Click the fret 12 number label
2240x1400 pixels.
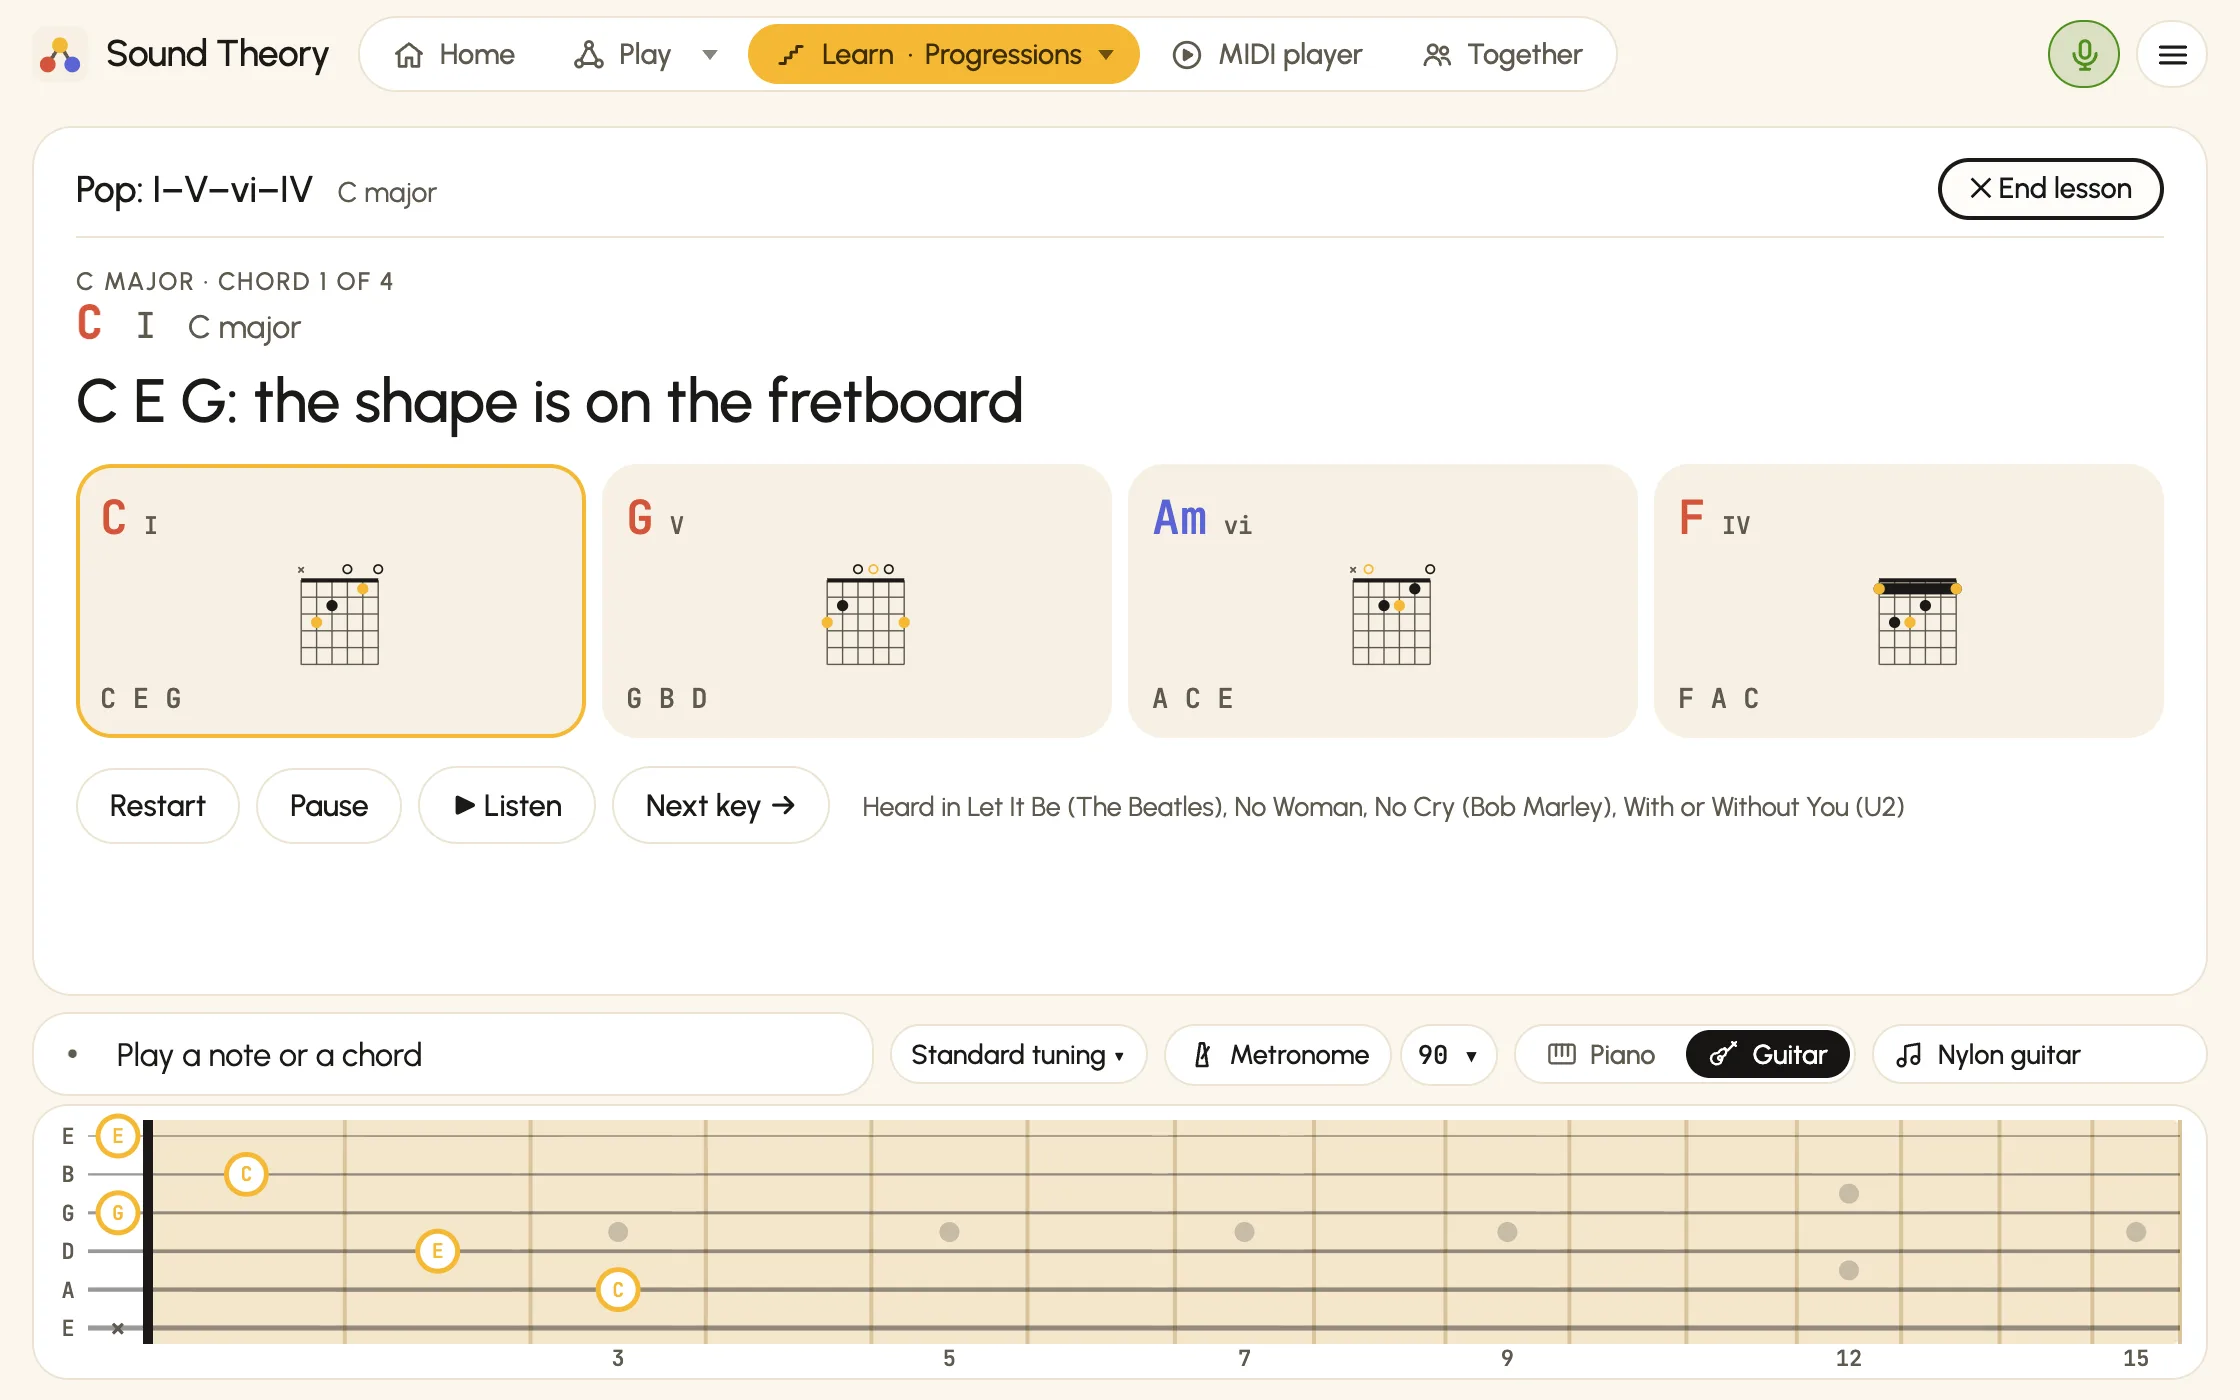pyautogui.click(x=1849, y=1358)
